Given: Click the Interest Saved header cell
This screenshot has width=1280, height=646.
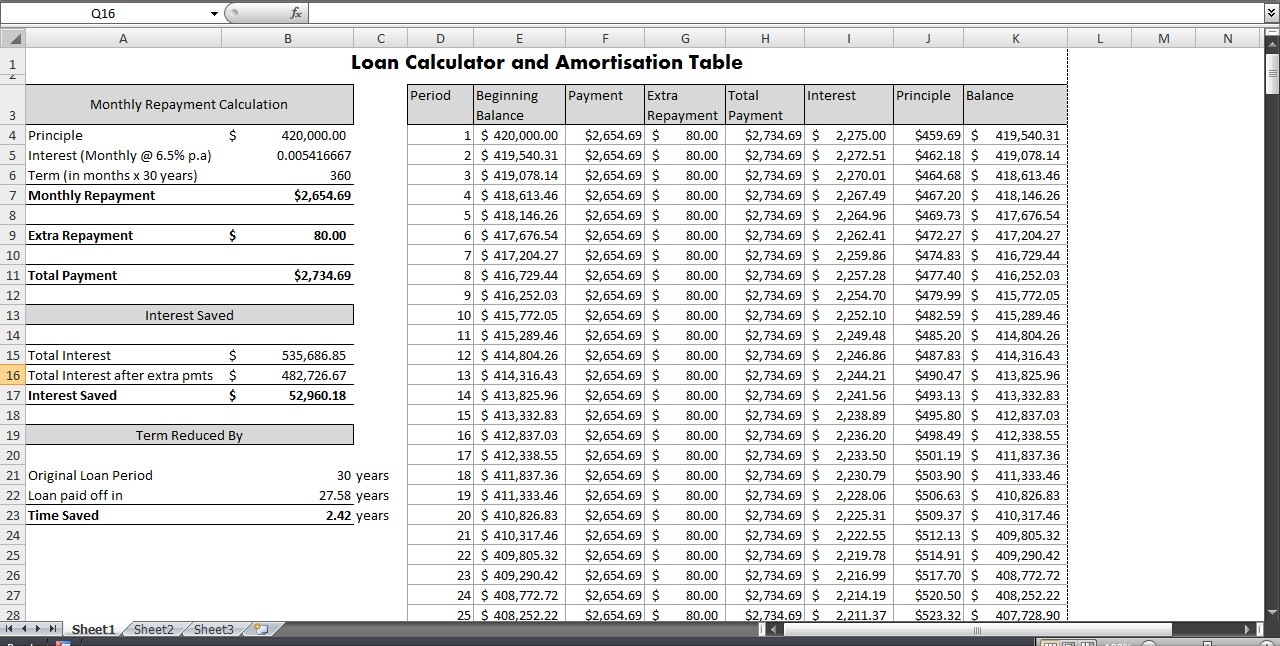Looking at the screenshot, I should (190, 314).
